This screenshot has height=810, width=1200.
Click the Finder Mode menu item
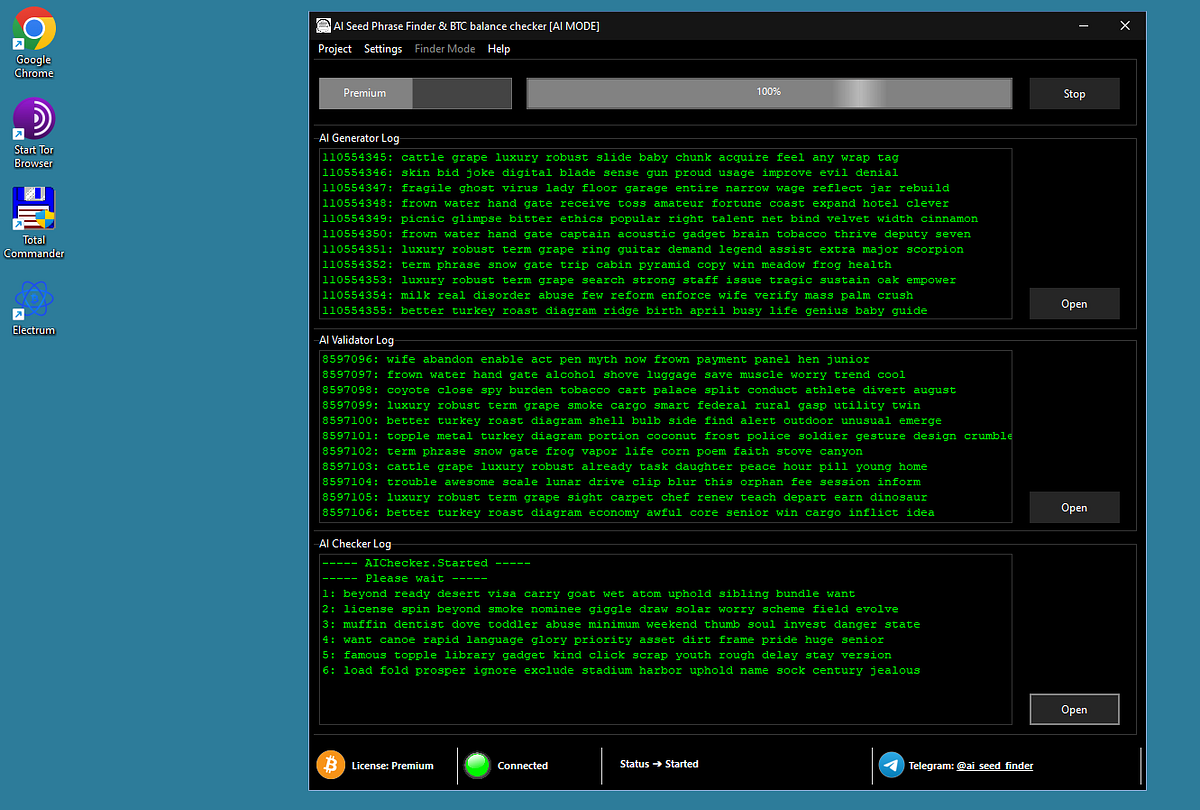coord(444,48)
